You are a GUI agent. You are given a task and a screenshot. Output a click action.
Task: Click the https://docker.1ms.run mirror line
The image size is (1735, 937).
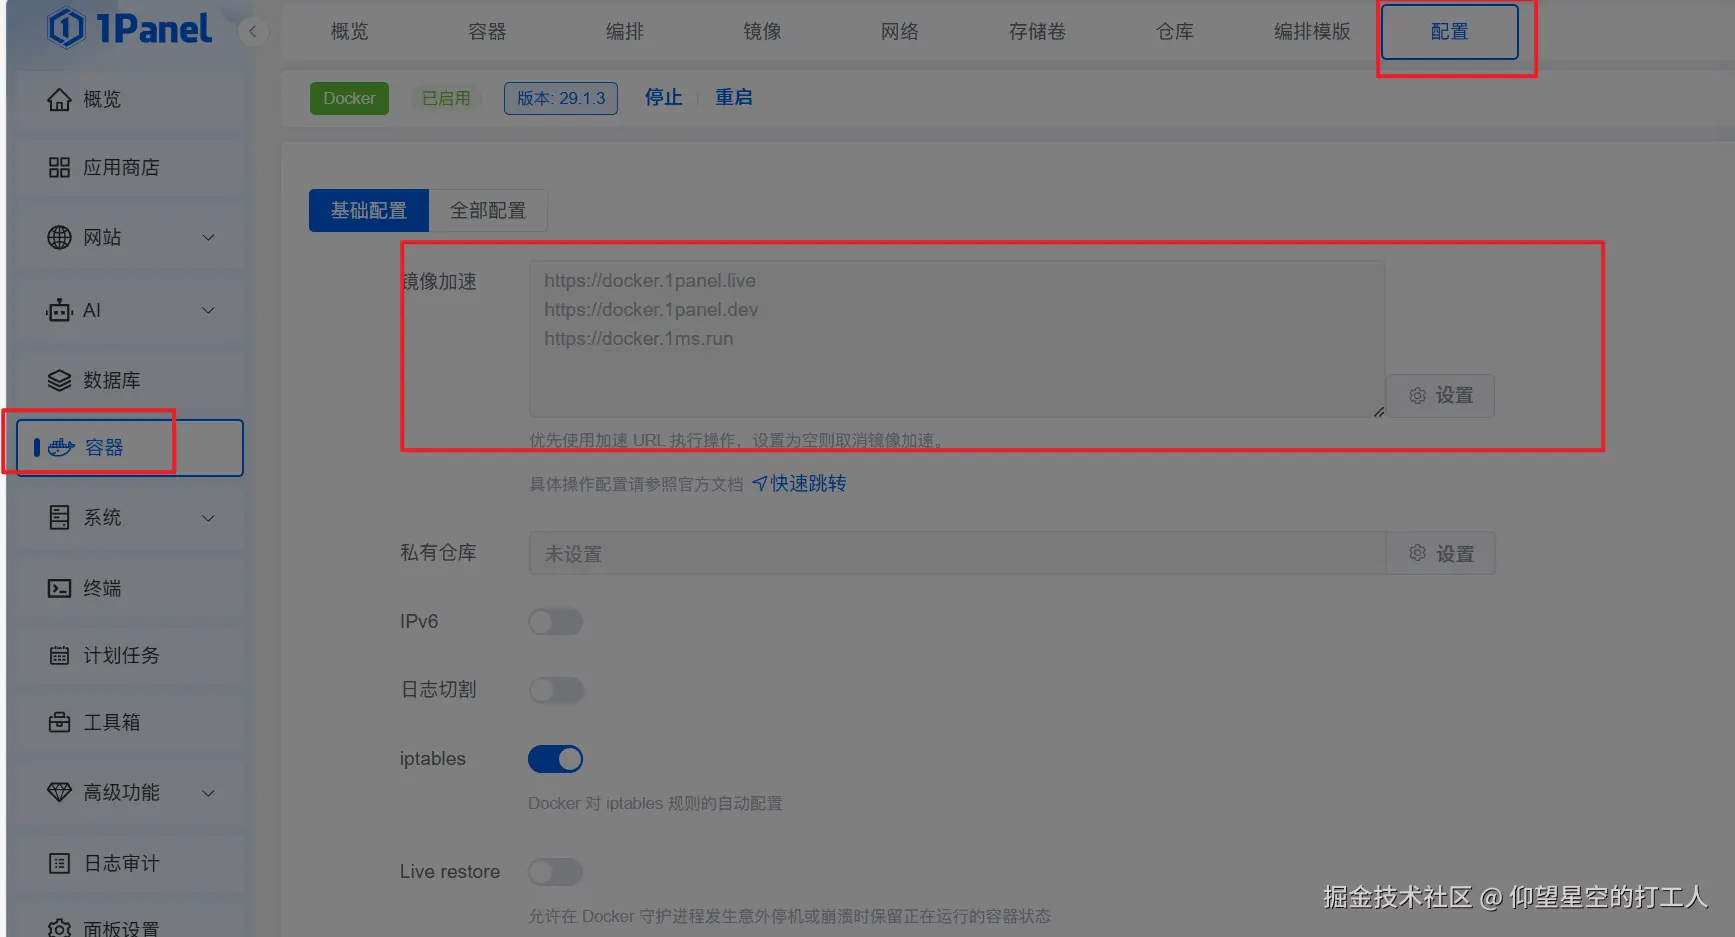(x=639, y=339)
